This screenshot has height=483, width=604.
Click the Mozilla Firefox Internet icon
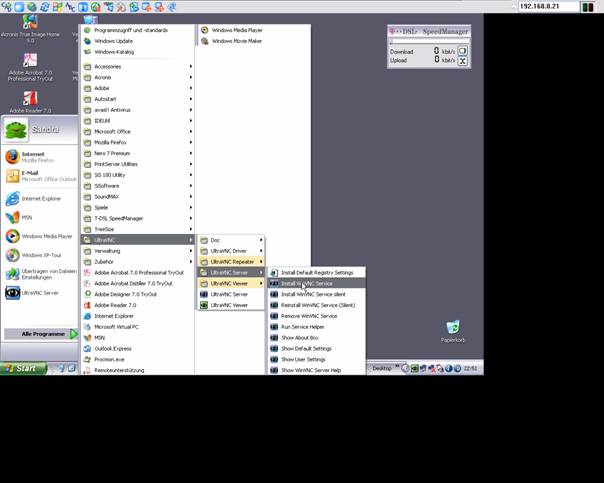12,157
